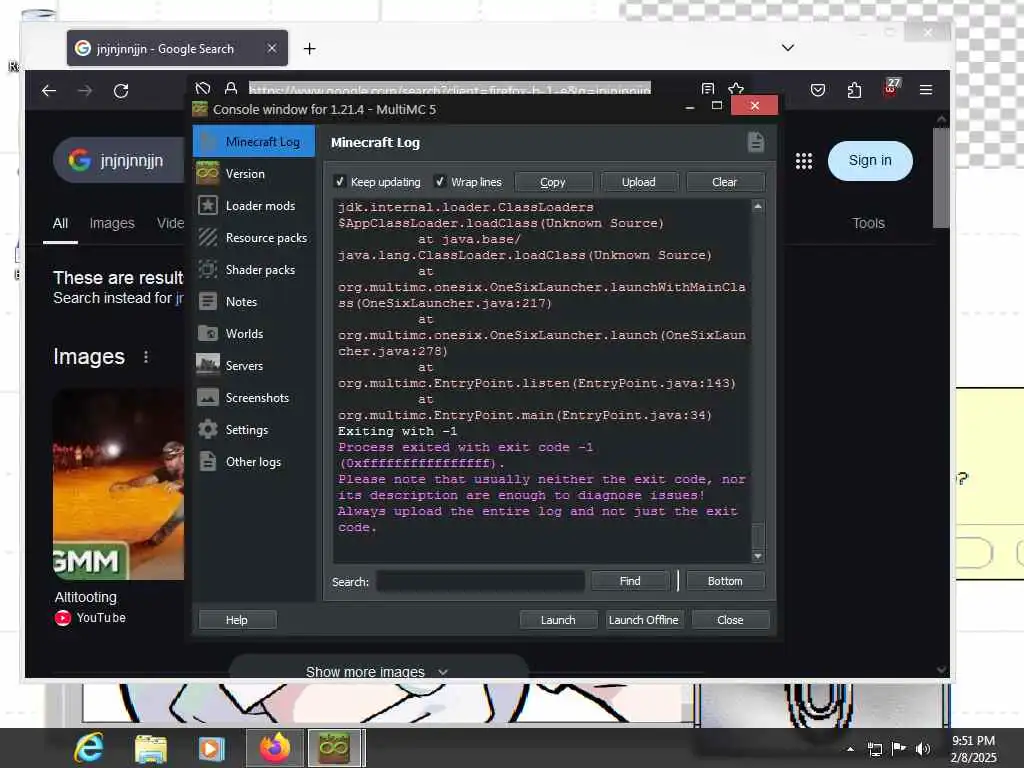Click the extension icon with 27 badge
The image size is (1024, 768).
(x=891, y=88)
